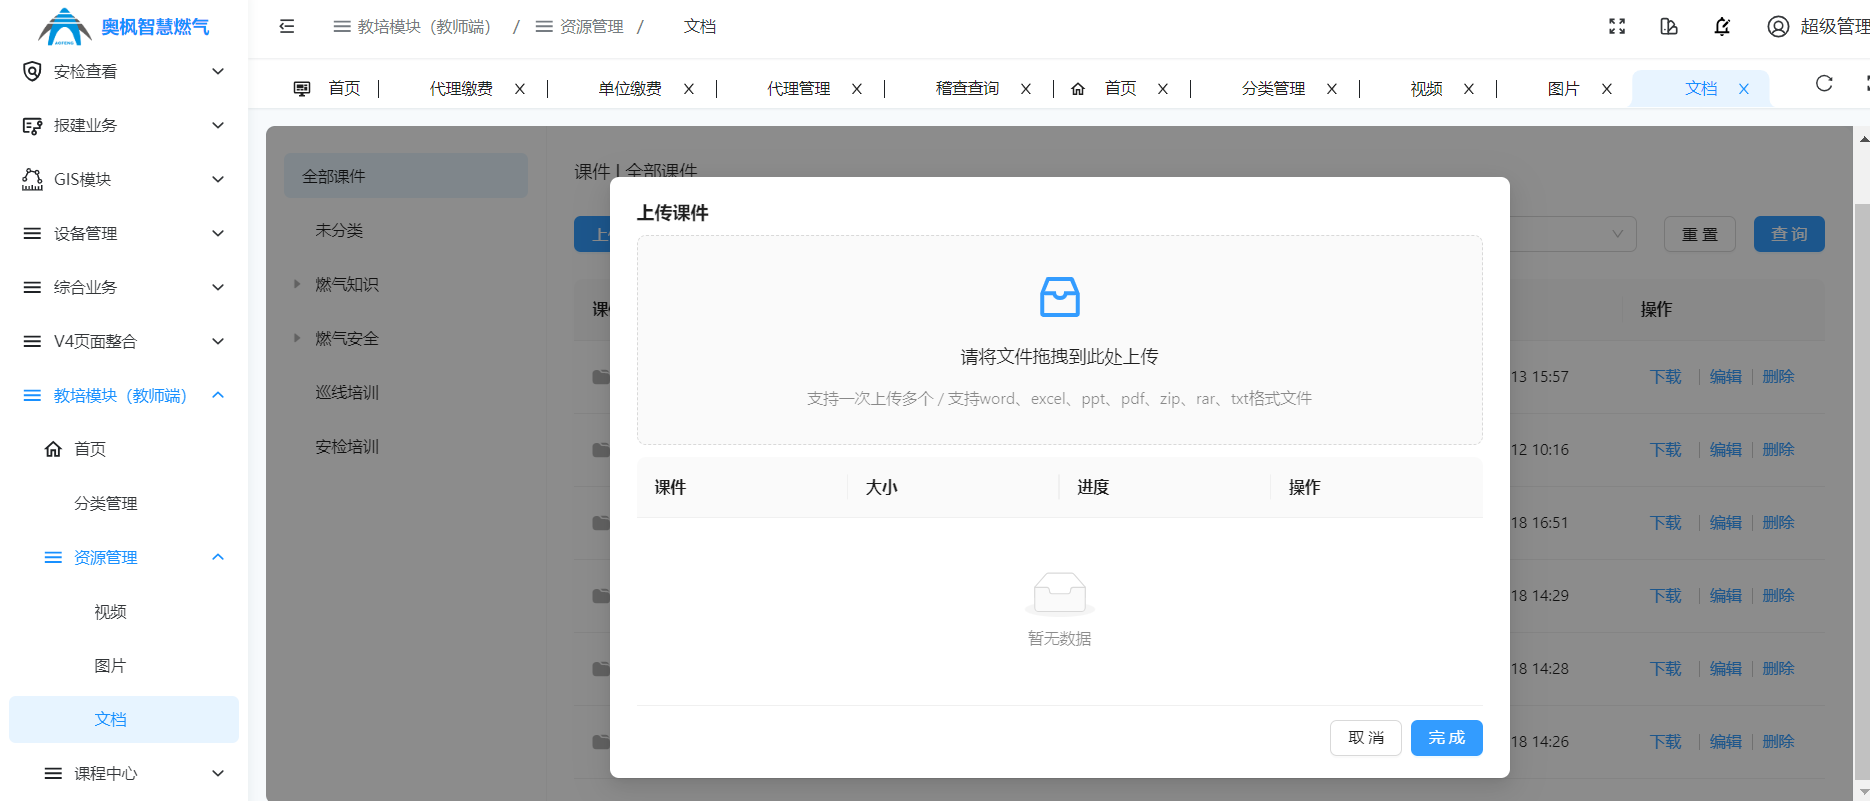The image size is (1870, 801).
Task: Click 下载 link in the 13 15:57 row
Action: [1666, 377]
